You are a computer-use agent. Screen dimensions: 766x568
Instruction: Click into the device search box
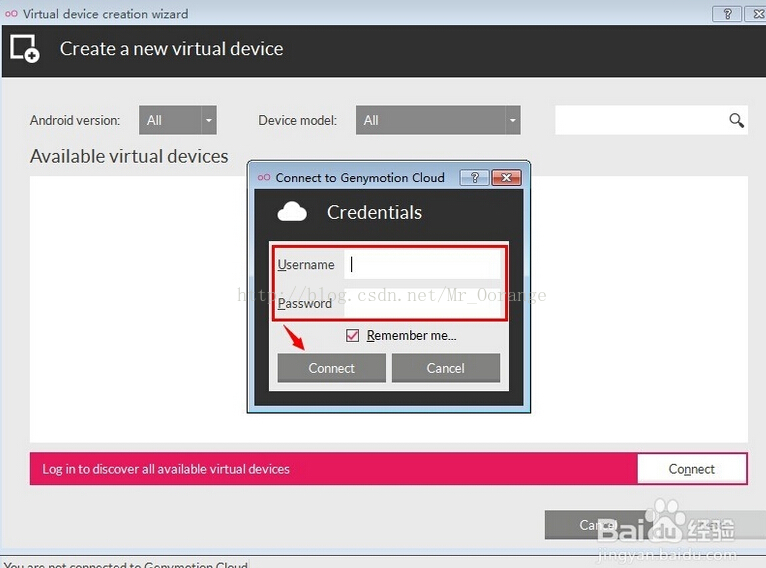tap(651, 120)
